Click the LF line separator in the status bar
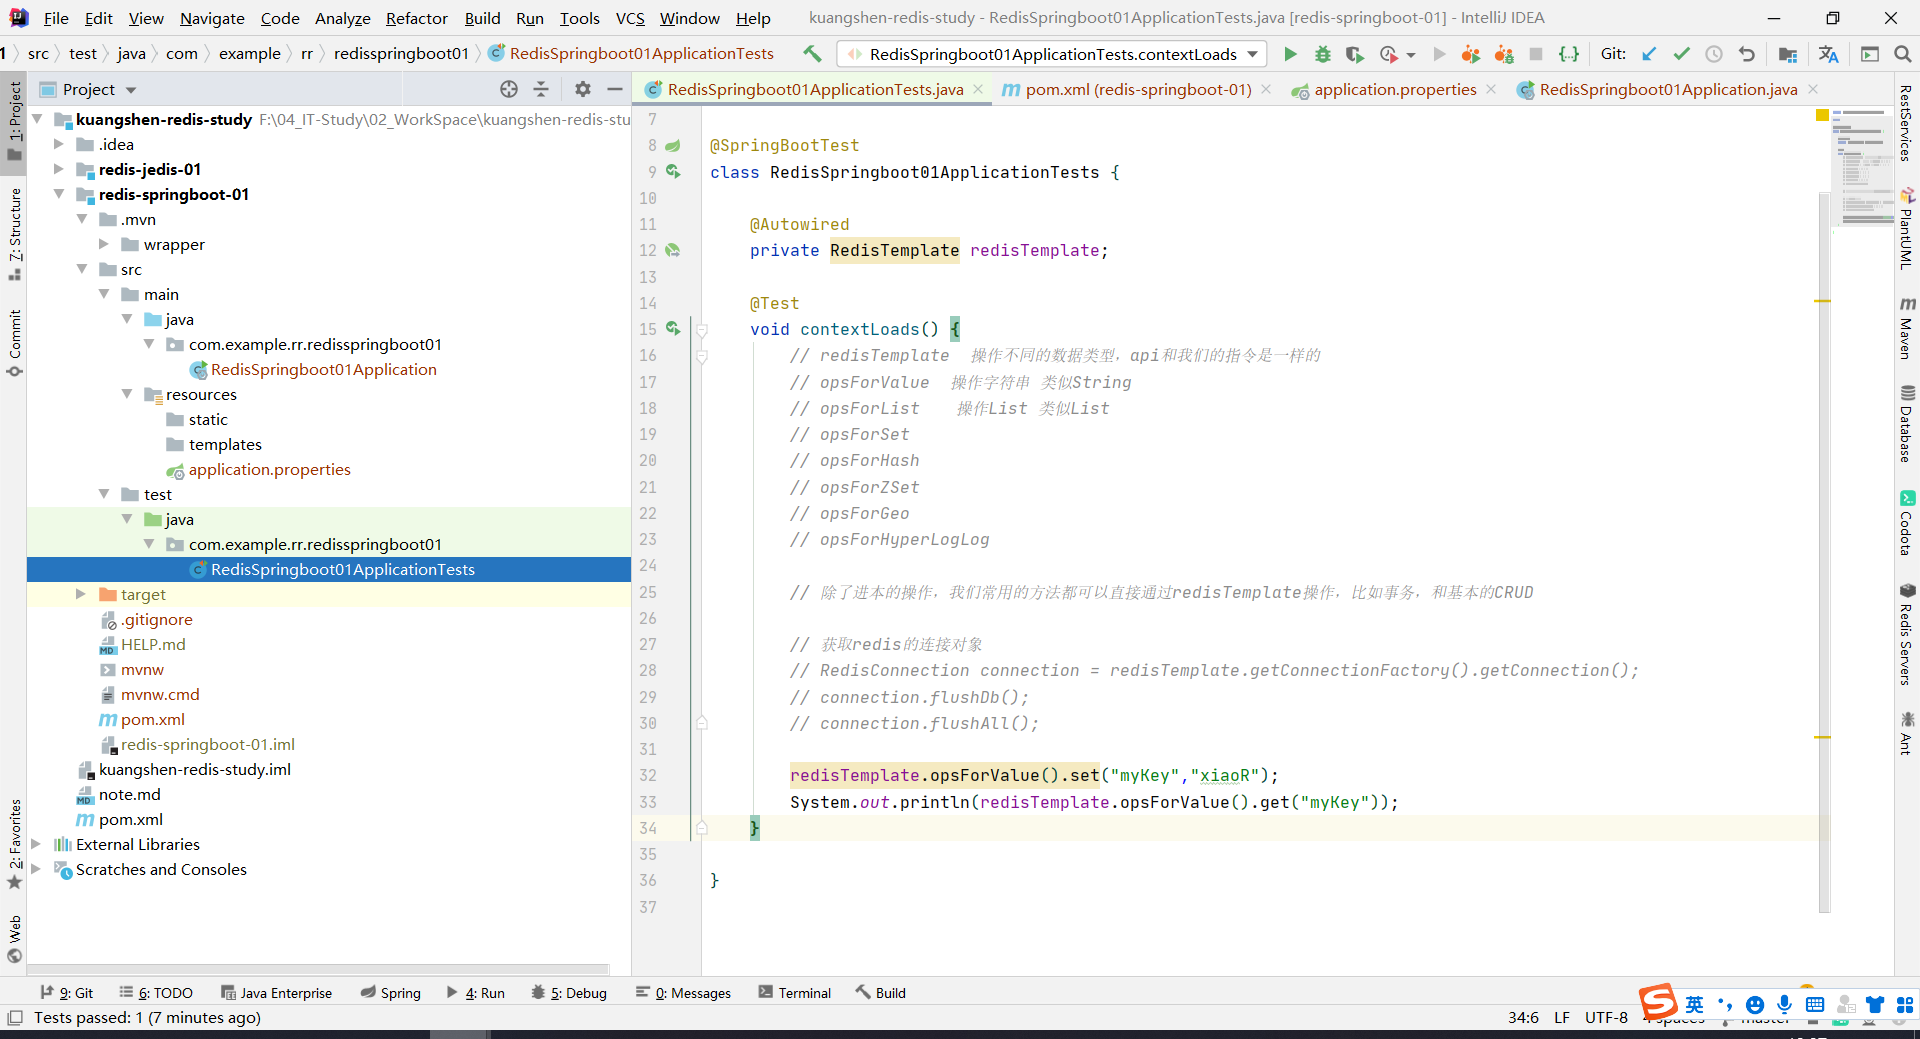 (x=1562, y=1018)
